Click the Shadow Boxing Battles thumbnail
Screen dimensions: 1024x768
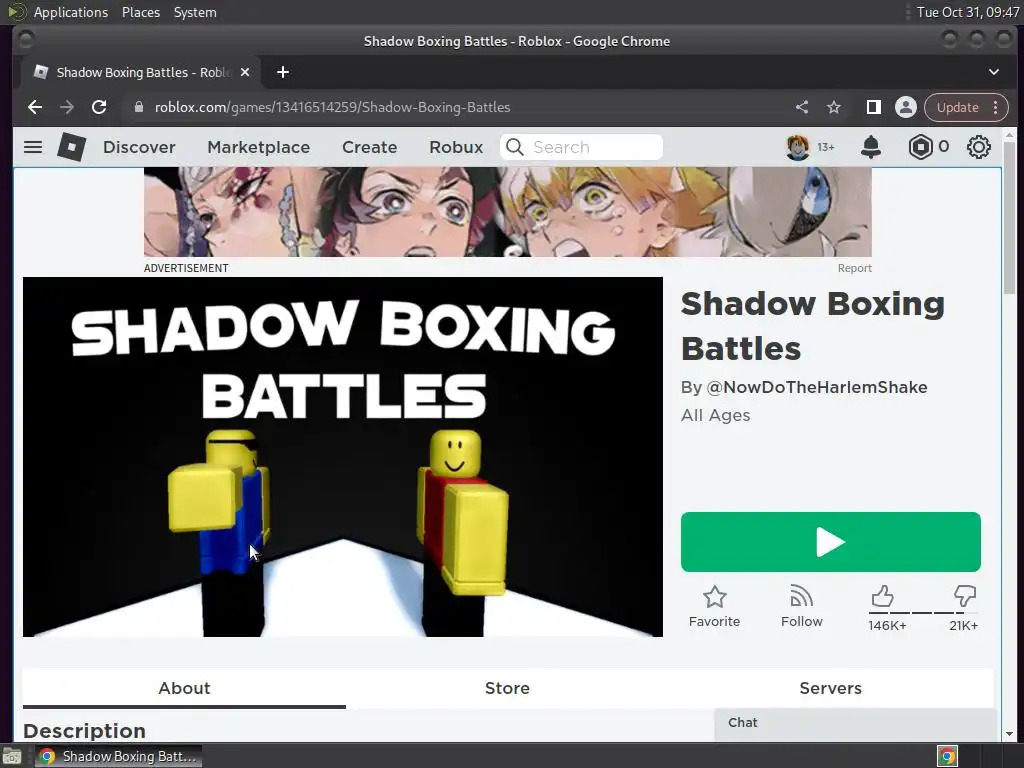tap(343, 456)
